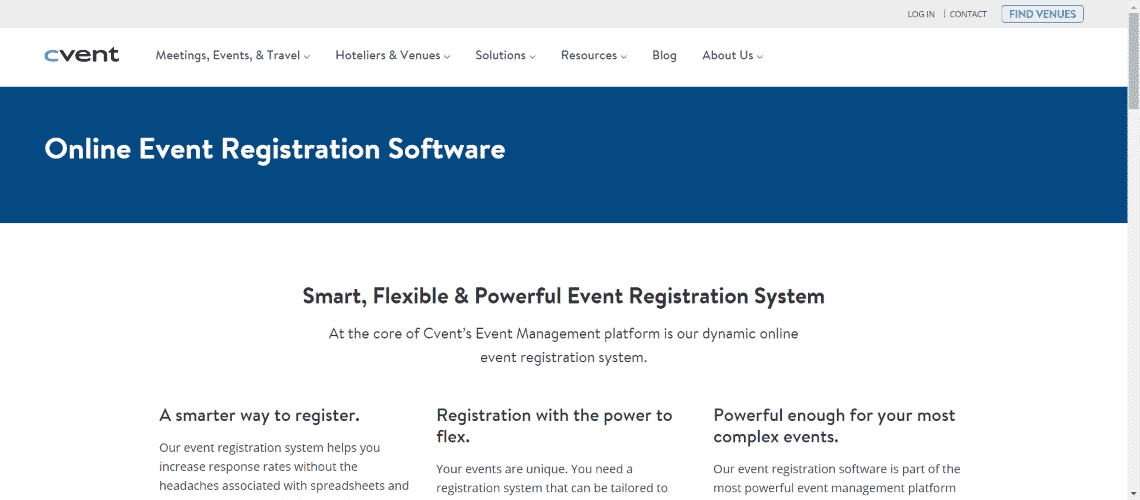Click the 'Our event registration system helps you' paragraph

[284, 472]
